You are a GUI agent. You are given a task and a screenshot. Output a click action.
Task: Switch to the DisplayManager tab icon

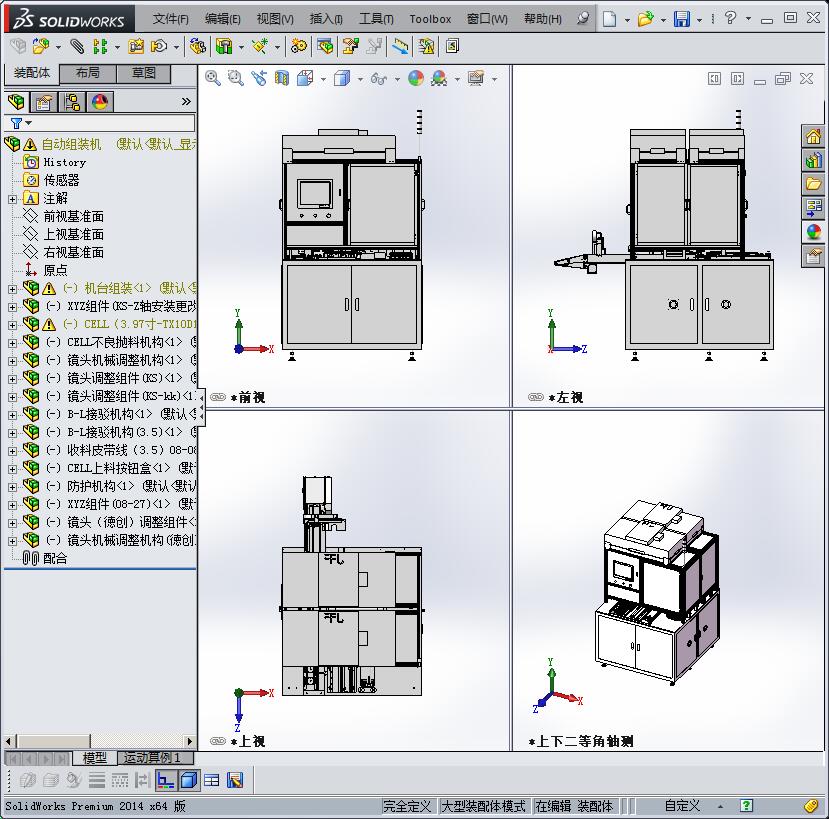point(99,102)
